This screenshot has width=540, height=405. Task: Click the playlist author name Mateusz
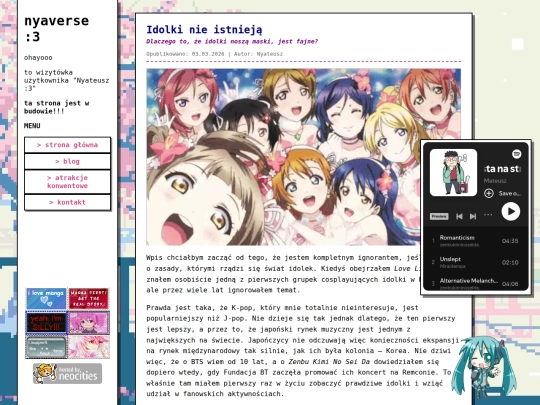[x=495, y=180]
